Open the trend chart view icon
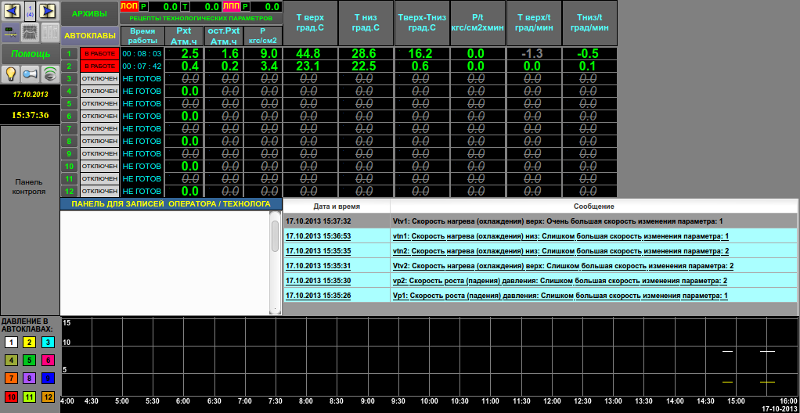This screenshot has width=800, height=413. (x=30, y=32)
